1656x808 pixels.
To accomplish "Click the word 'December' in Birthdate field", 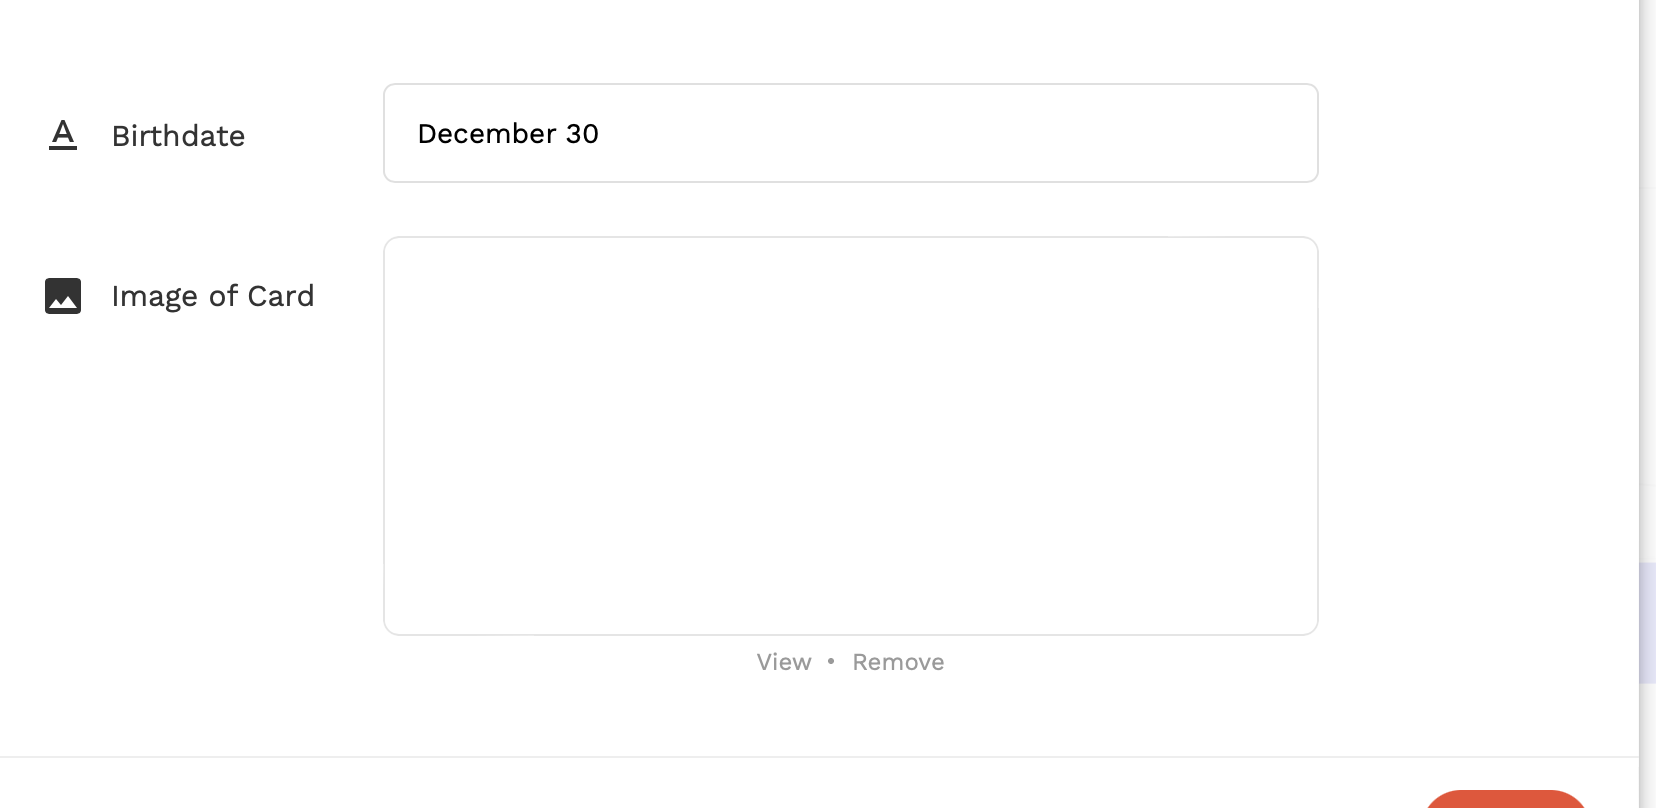I will pos(486,134).
